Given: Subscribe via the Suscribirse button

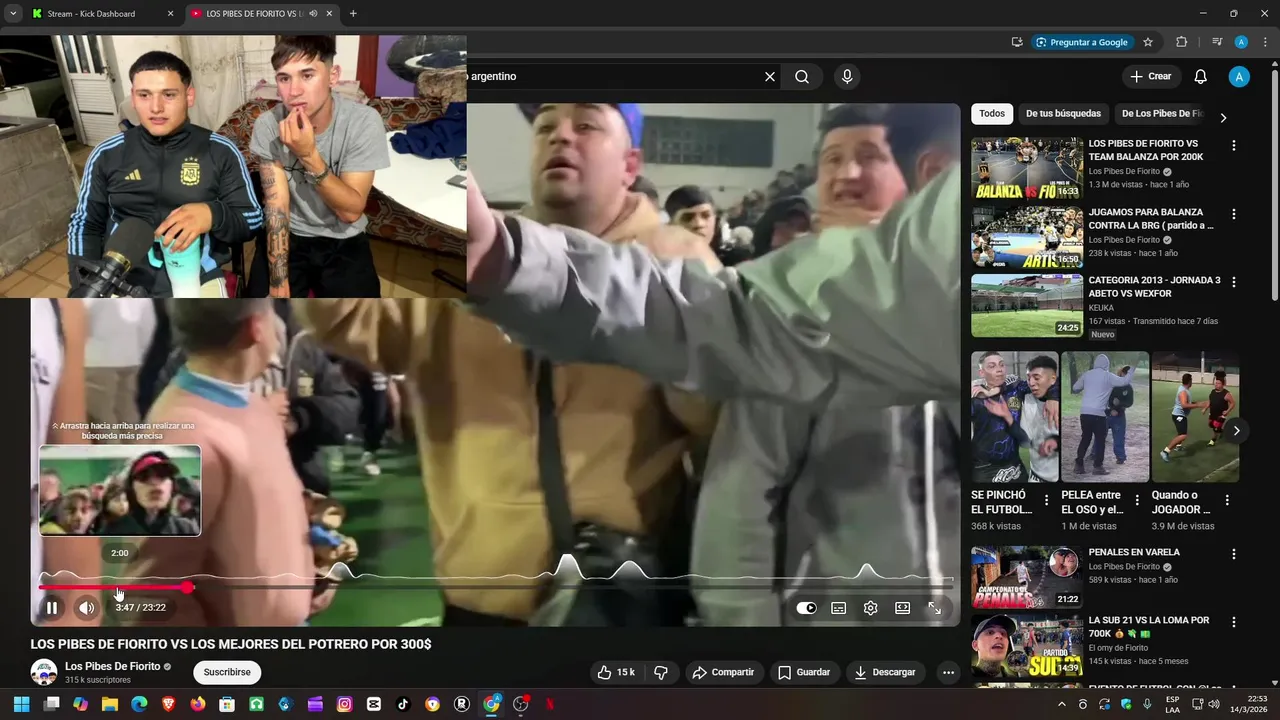Looking at the screenshot, I should [x=226, y=672].
